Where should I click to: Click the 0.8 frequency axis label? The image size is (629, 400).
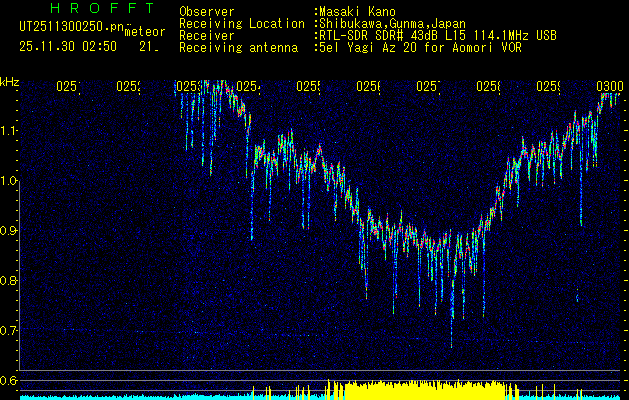coord(9,280)
